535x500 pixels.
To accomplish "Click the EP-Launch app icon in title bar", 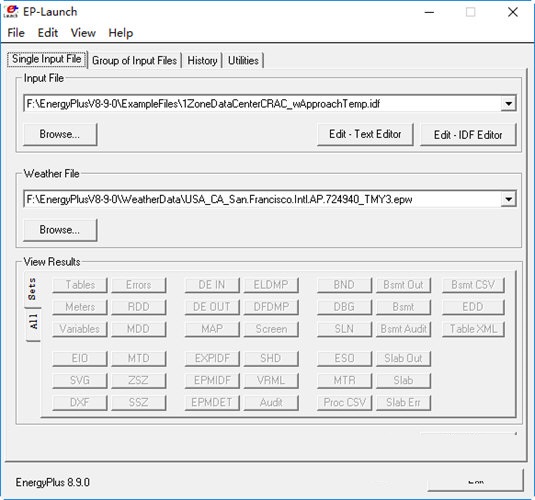I will (x=11, y=12).
